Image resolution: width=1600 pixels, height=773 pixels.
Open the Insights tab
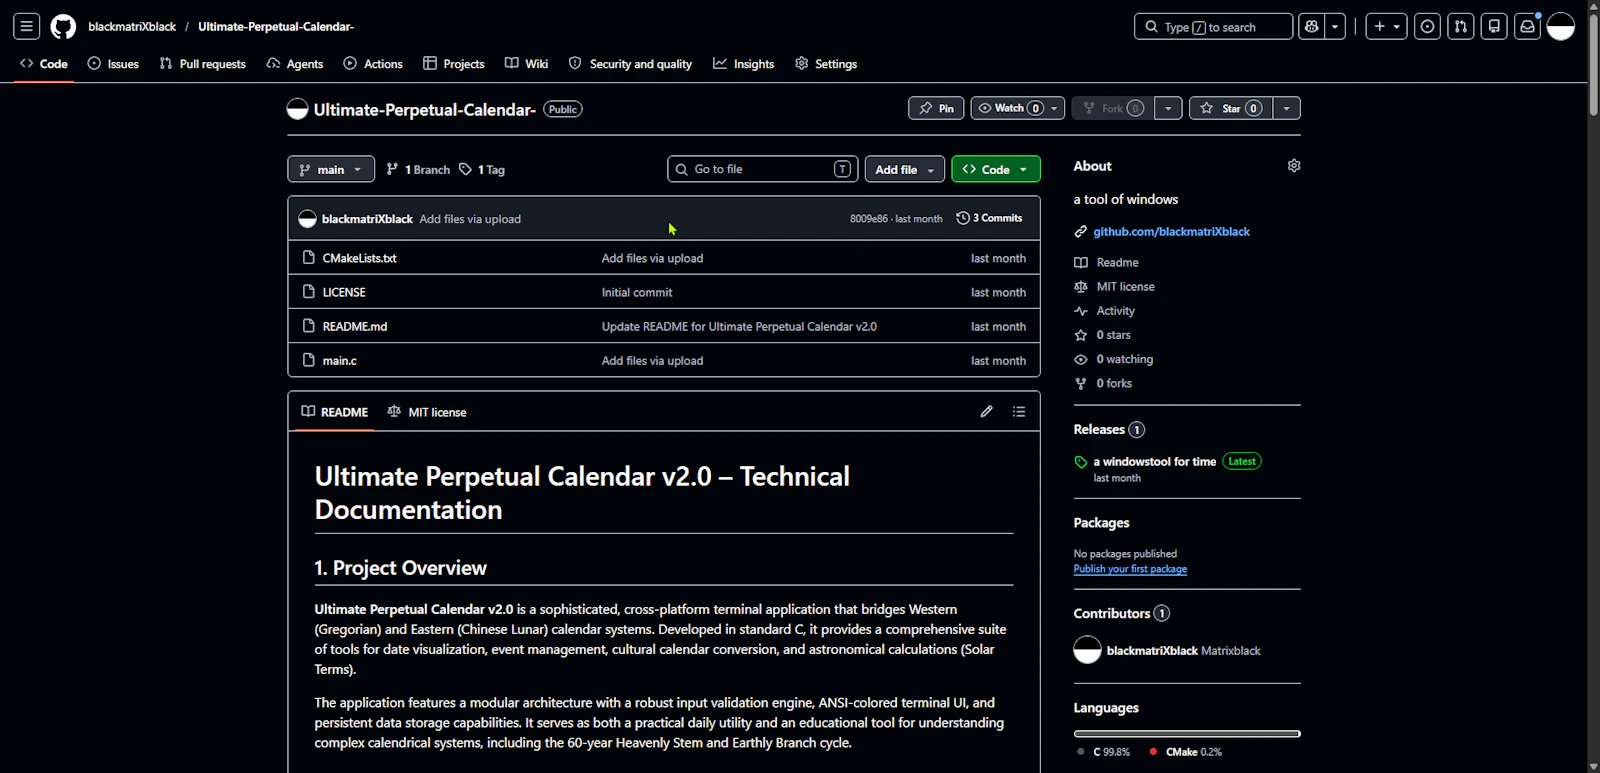click(x=744, y=64)
